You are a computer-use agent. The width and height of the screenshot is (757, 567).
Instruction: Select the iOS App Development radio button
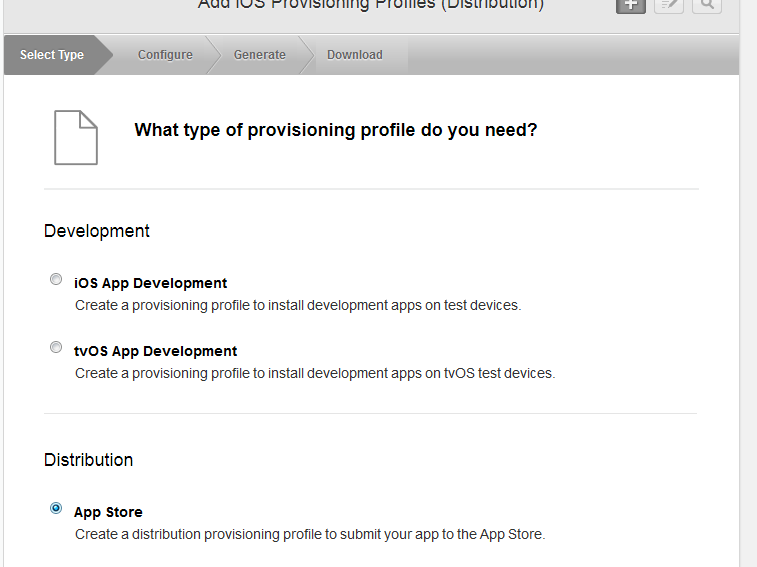tap(56, 280)
